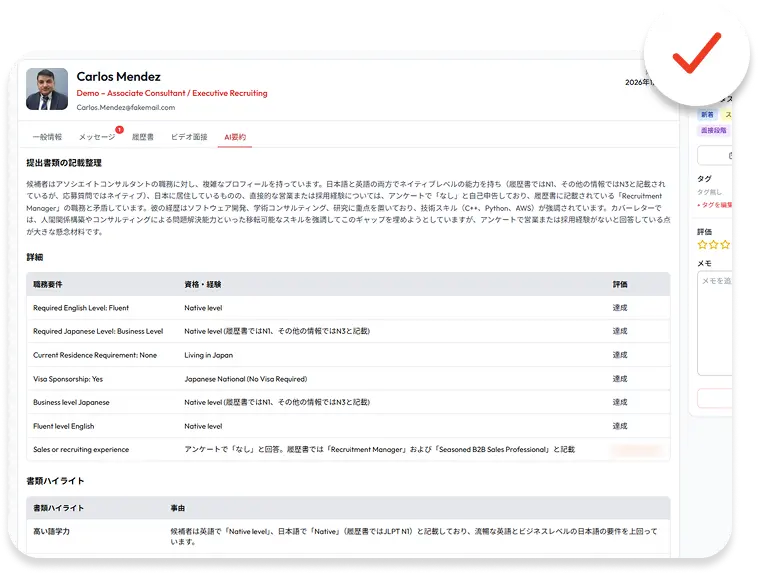Click the タグを編集 link
Image resolution: width=758 pixels, height=574 pixels.
[x=714, y=205]
